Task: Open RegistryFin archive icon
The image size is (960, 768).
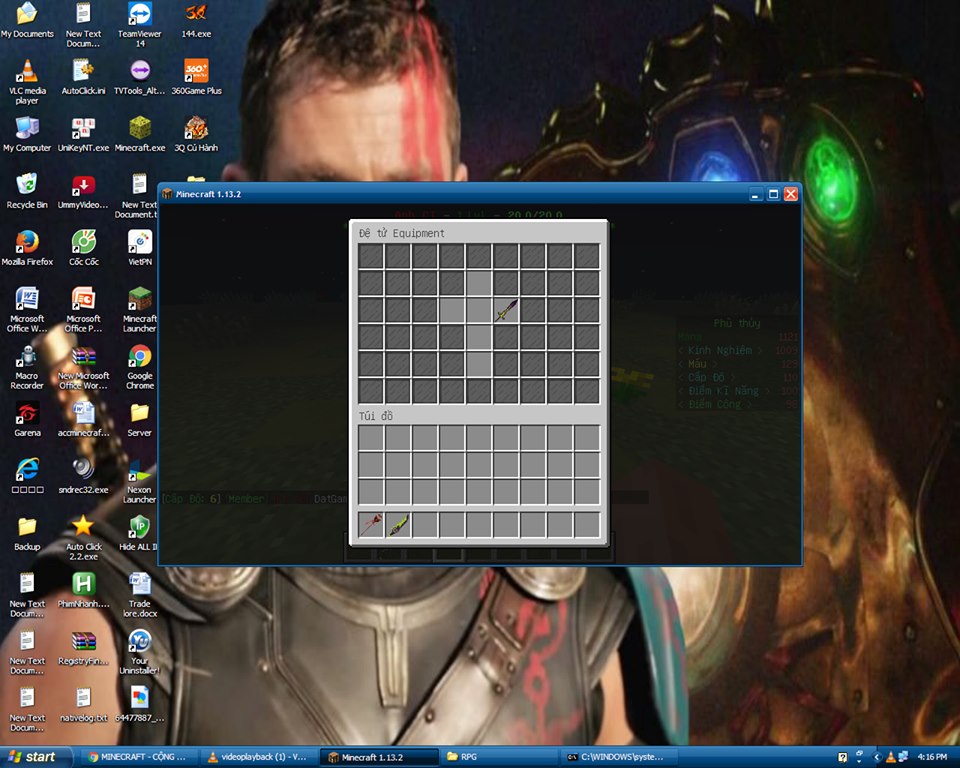Action: [83, 647]
